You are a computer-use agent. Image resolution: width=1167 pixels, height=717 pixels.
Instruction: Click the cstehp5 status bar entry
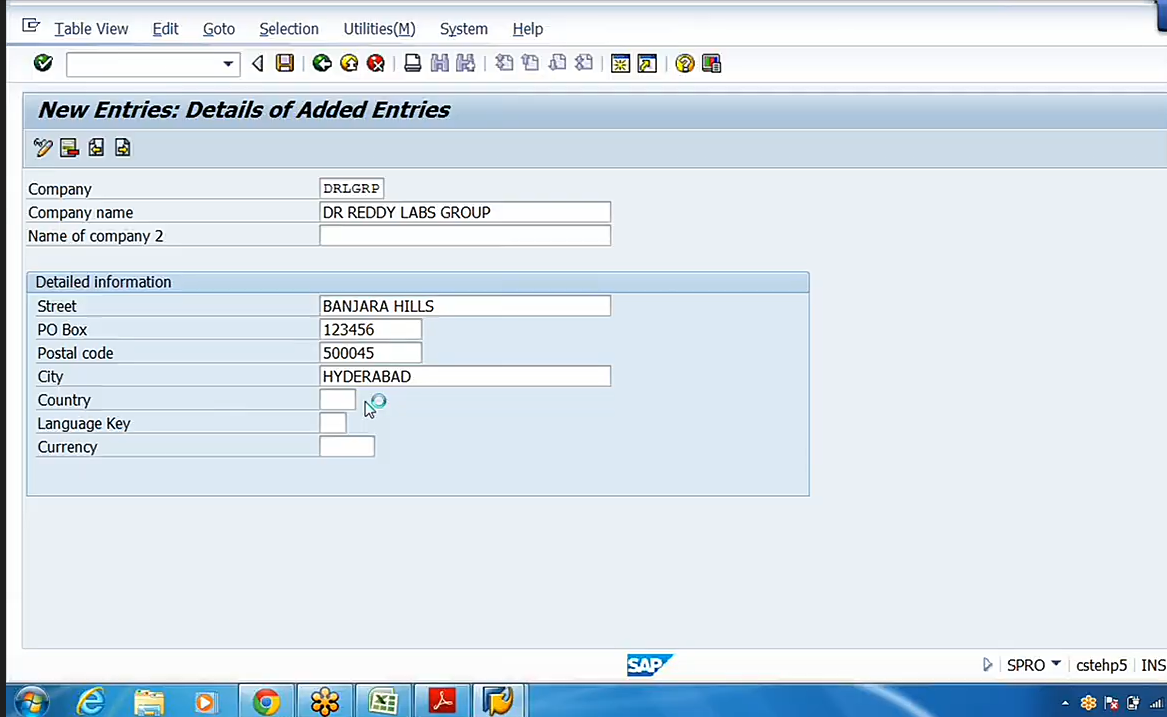(1102, 665)
